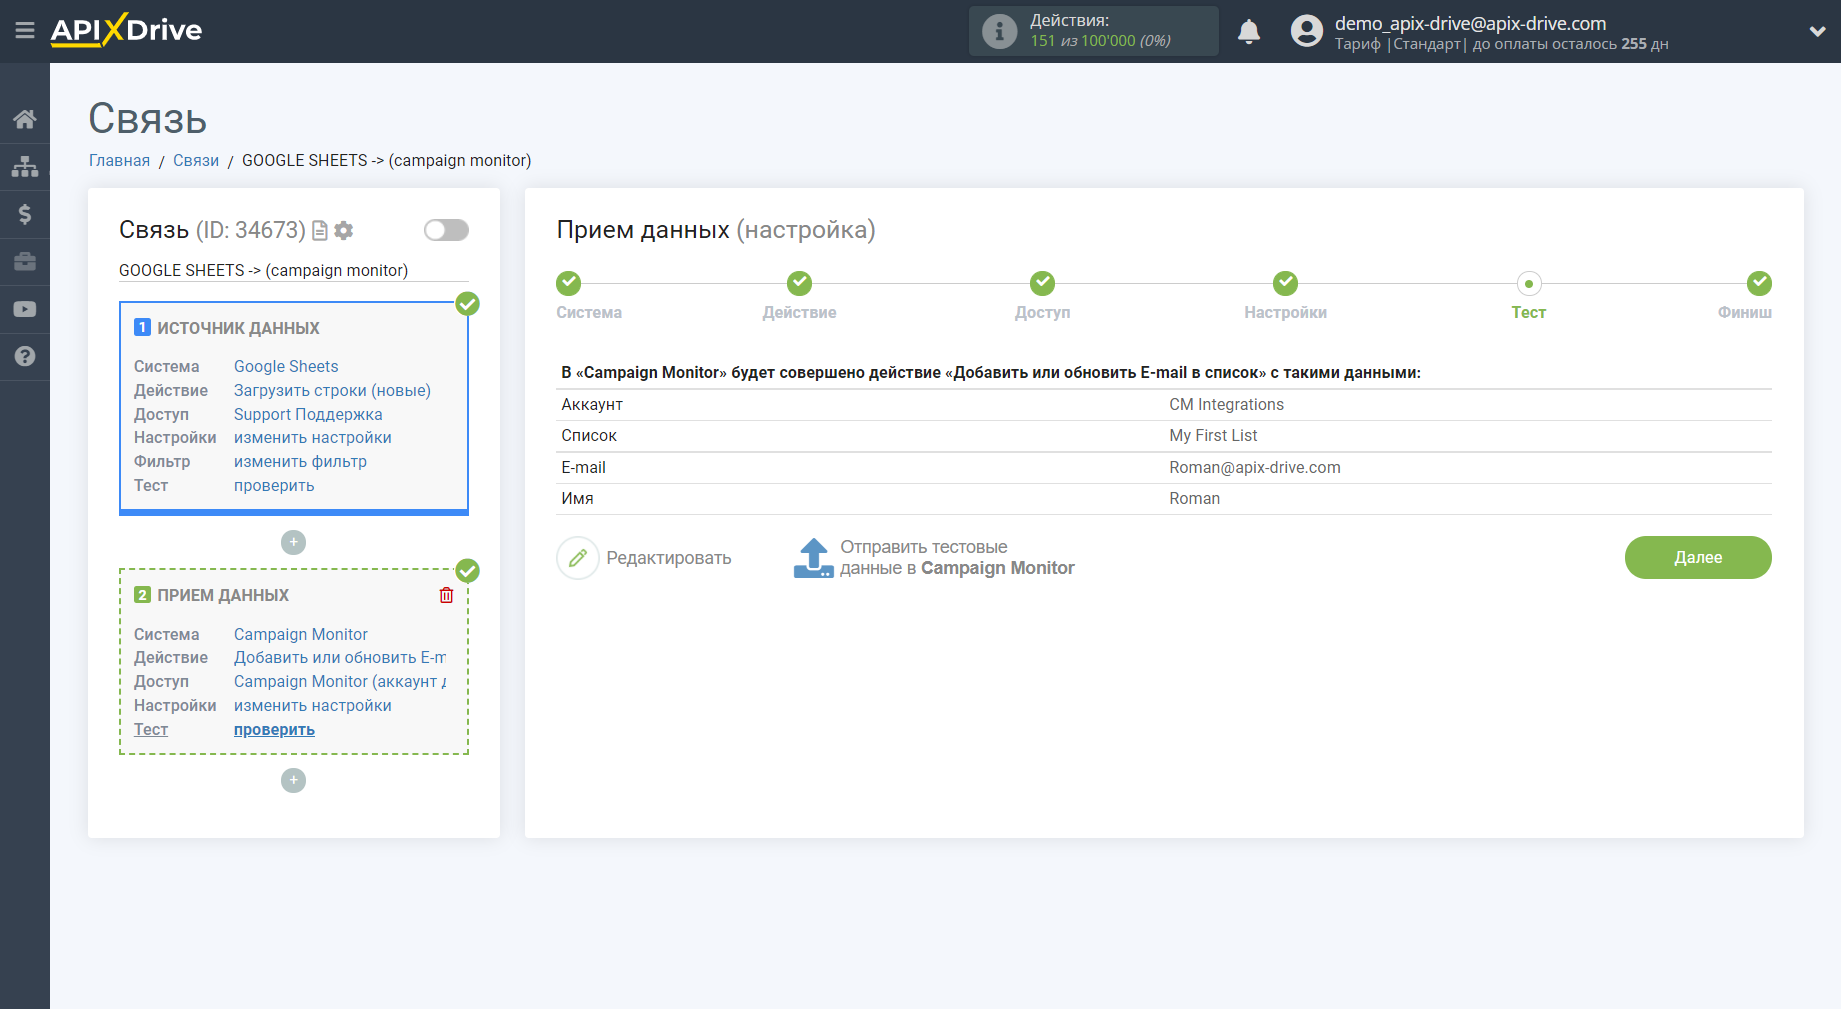The width and height of the screenshot is (1841, 1009).
Task: Click Редактировать label
Action: [x=669, y=558]
